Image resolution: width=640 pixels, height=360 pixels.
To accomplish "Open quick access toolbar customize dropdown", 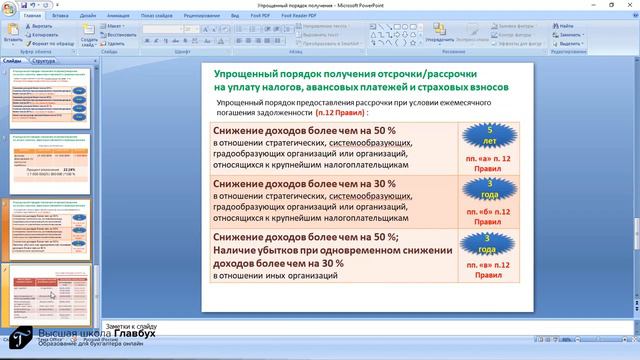I will point(57,5).
